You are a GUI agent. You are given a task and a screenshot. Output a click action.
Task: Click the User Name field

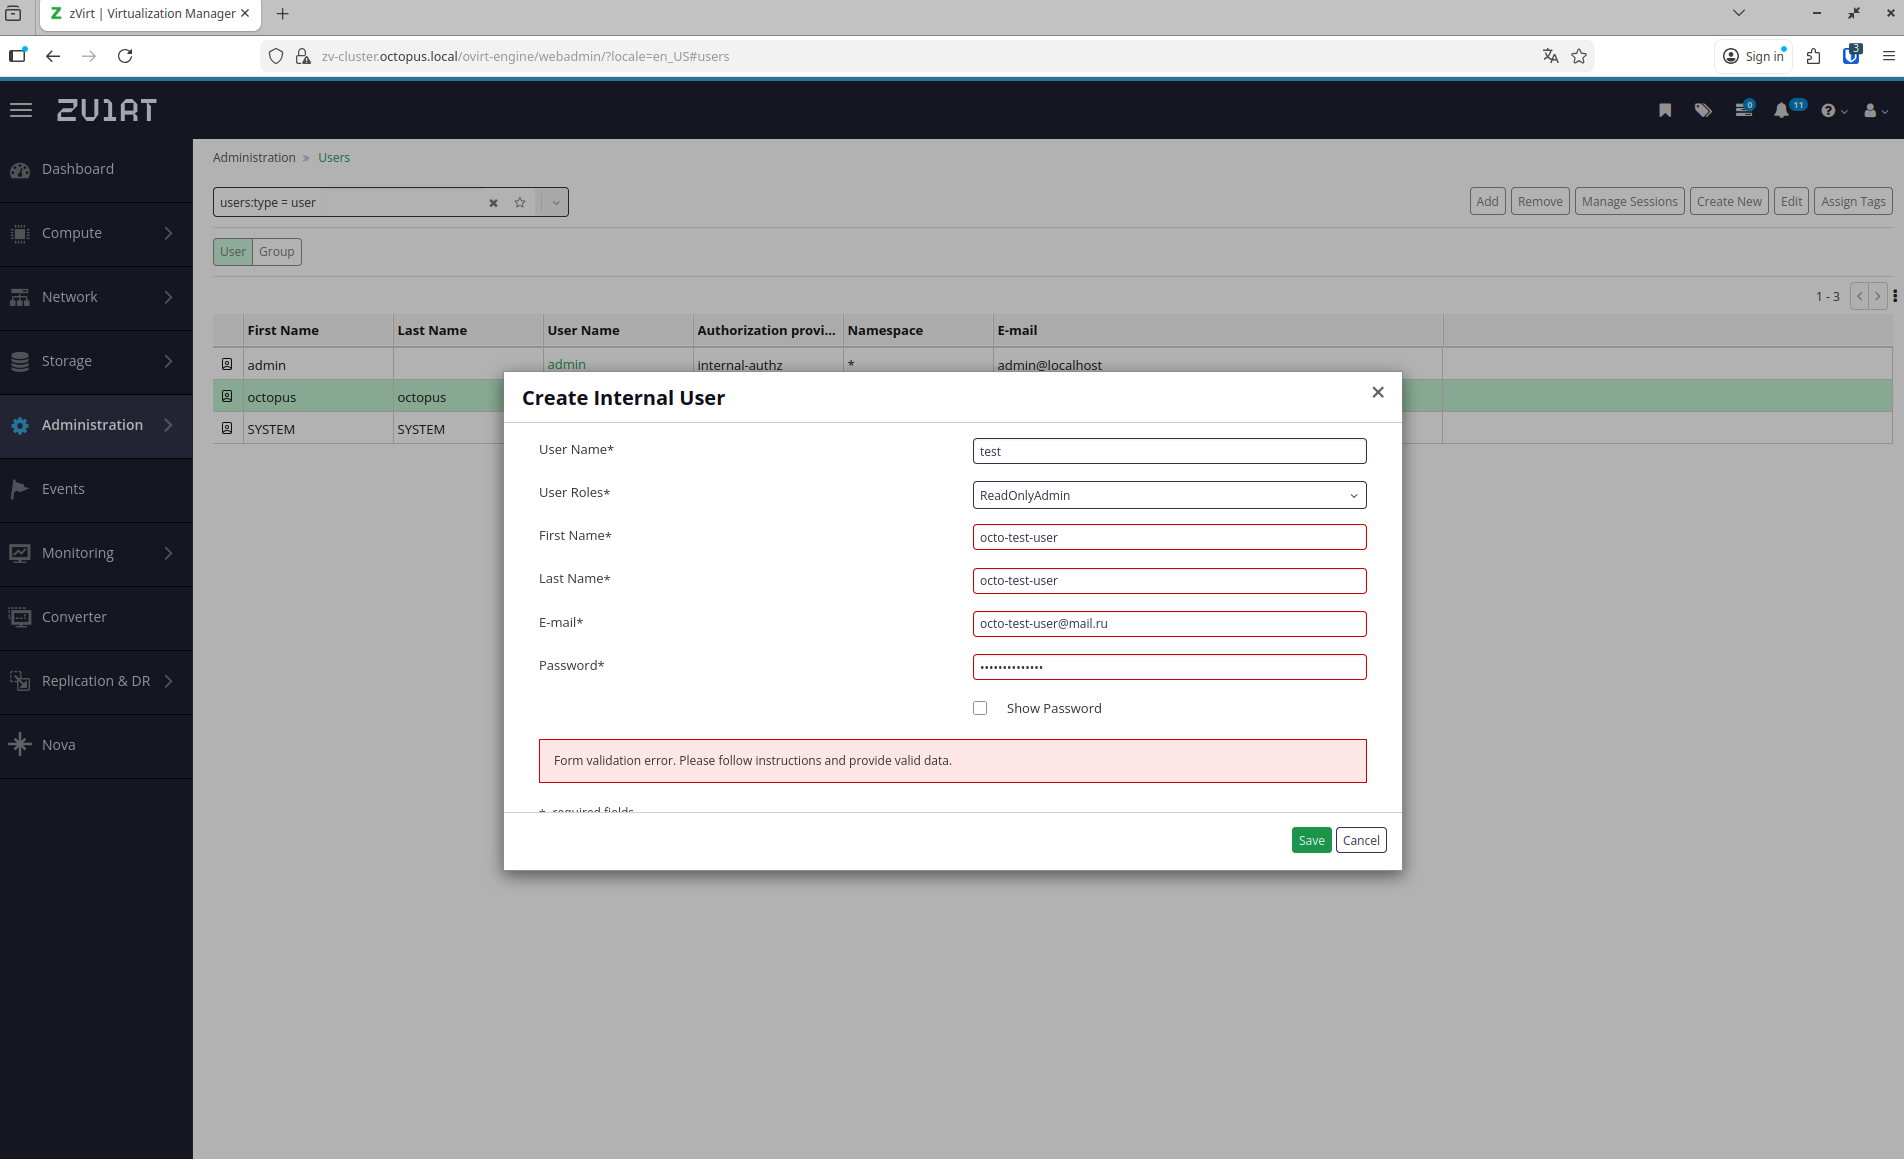(x=1169, y=451)
